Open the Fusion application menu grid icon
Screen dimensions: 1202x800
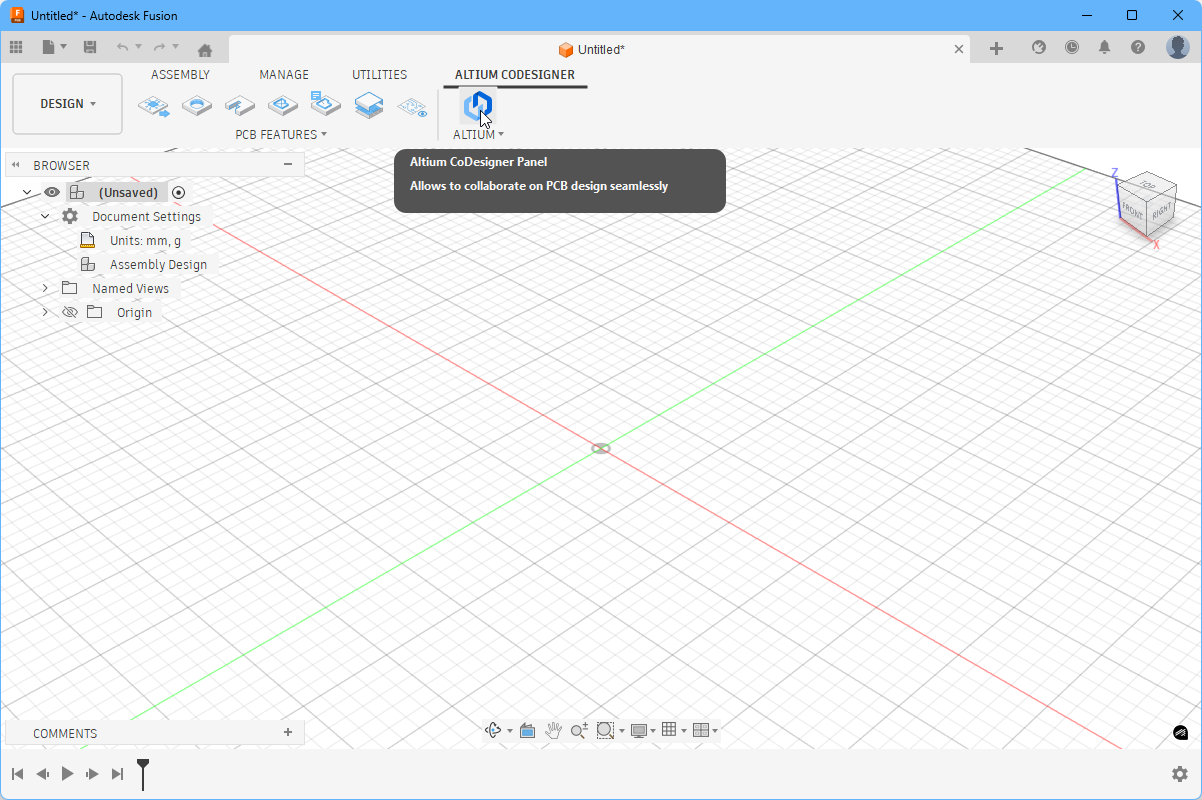[16, 47]
